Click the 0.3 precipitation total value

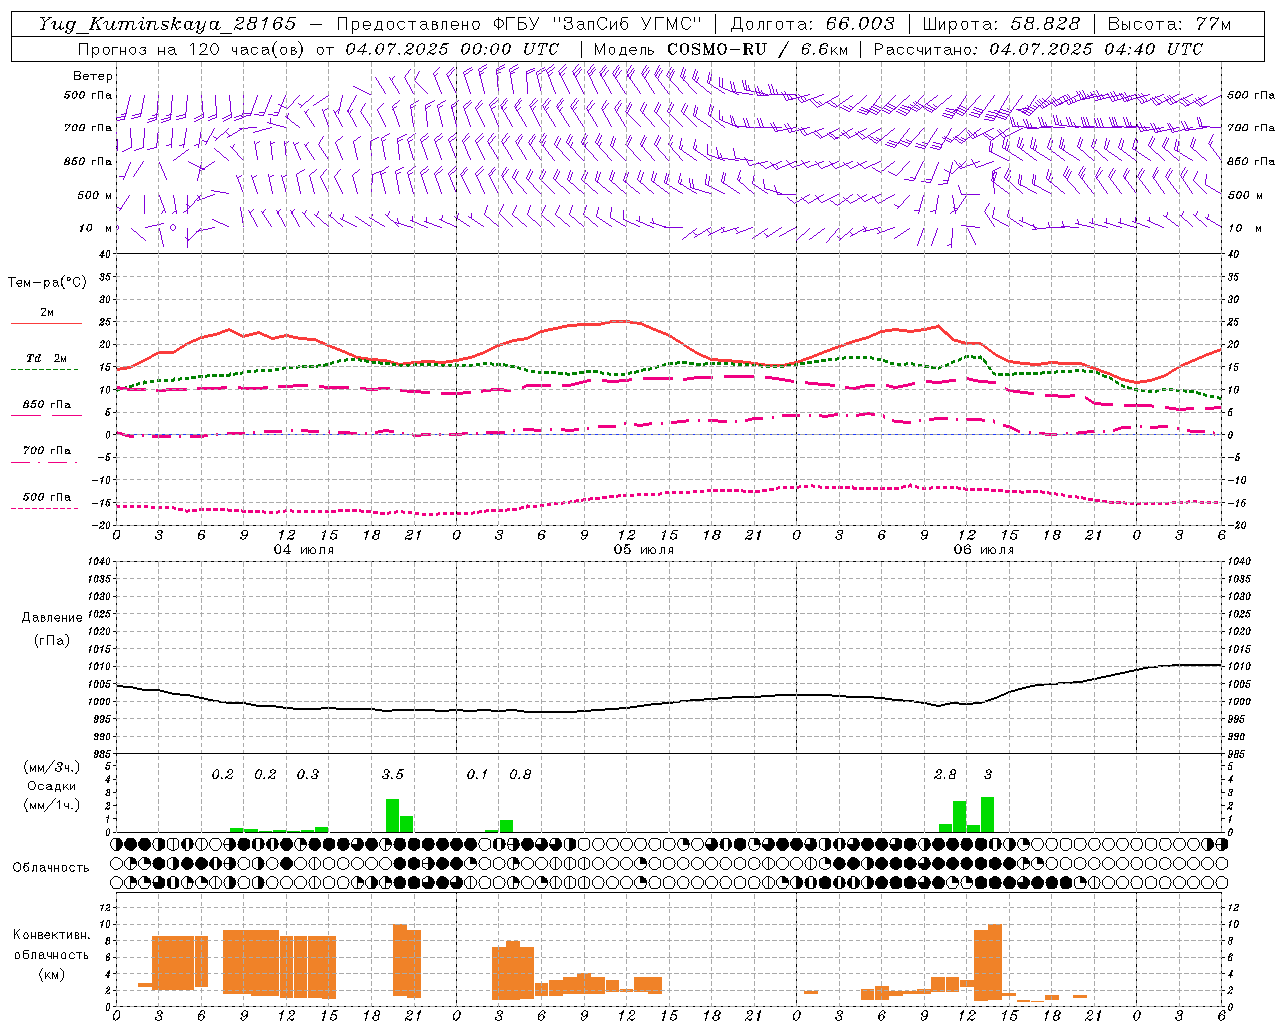coord(308,774)
